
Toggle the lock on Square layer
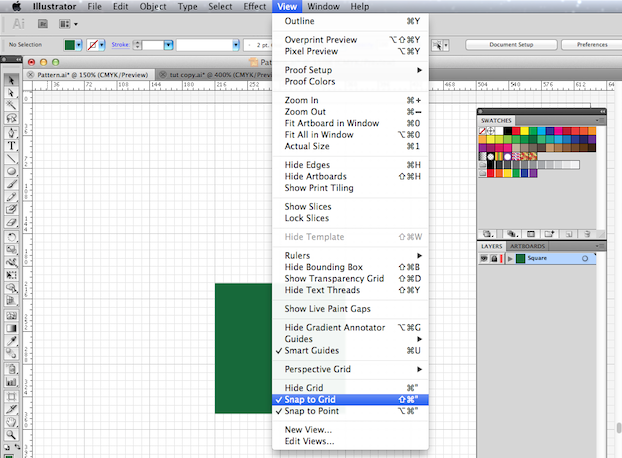click(496, 259)
